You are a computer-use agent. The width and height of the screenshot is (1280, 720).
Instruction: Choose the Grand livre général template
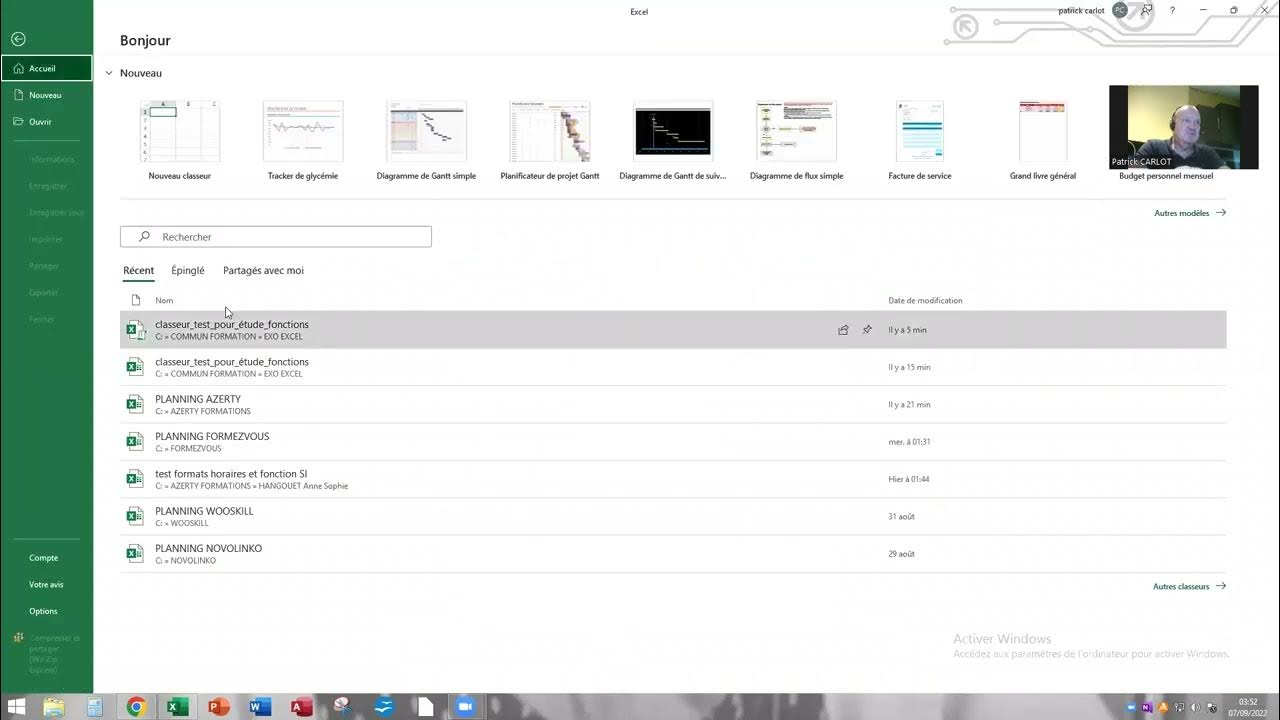pos(1043,140)
